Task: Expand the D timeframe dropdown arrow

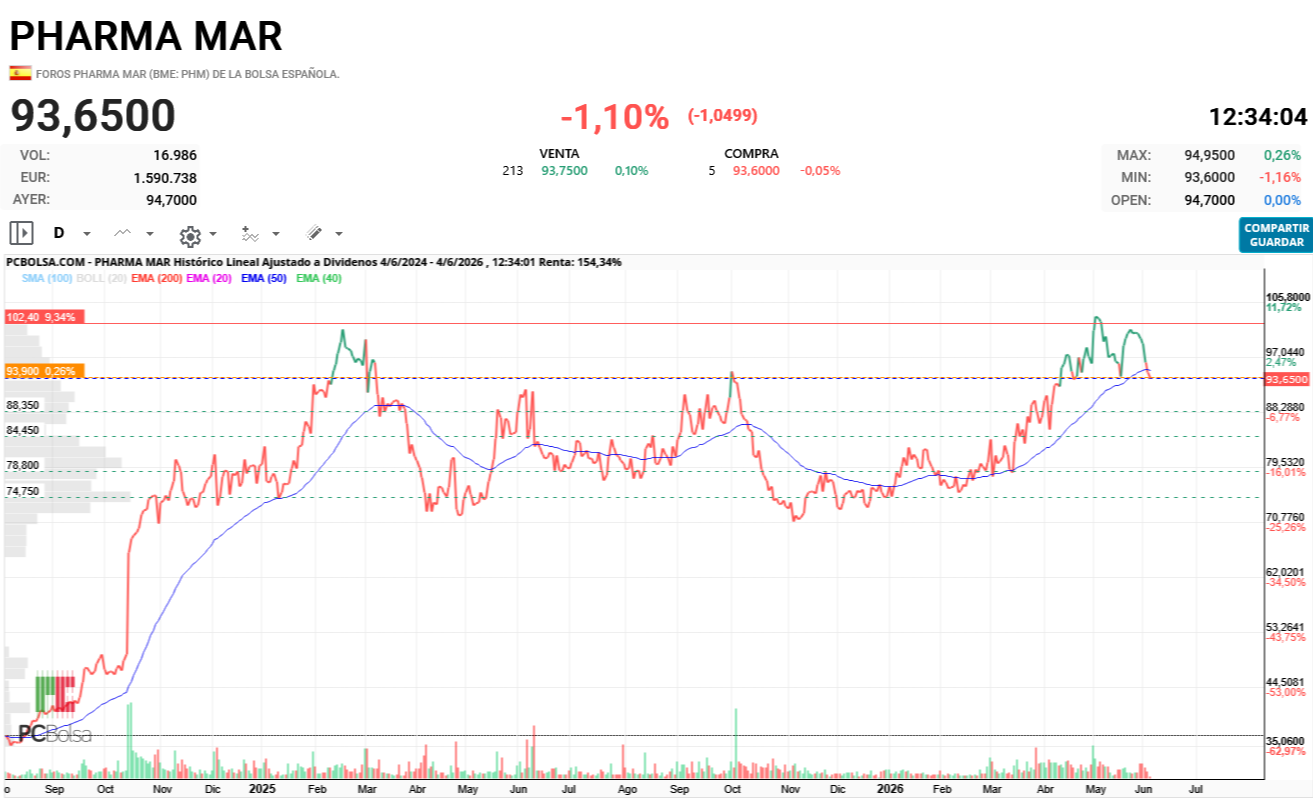Action: coord(87,234)
